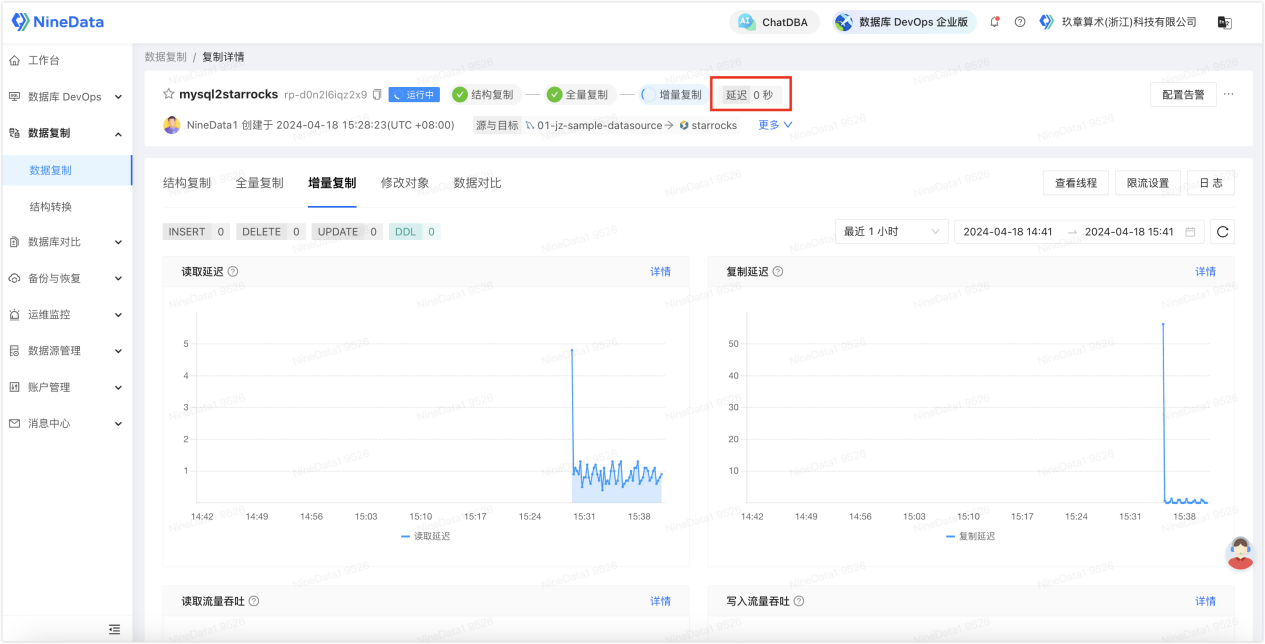1265x644 pixels.
Task: Select 数据复制 submenu item
Action: point(66,170)
